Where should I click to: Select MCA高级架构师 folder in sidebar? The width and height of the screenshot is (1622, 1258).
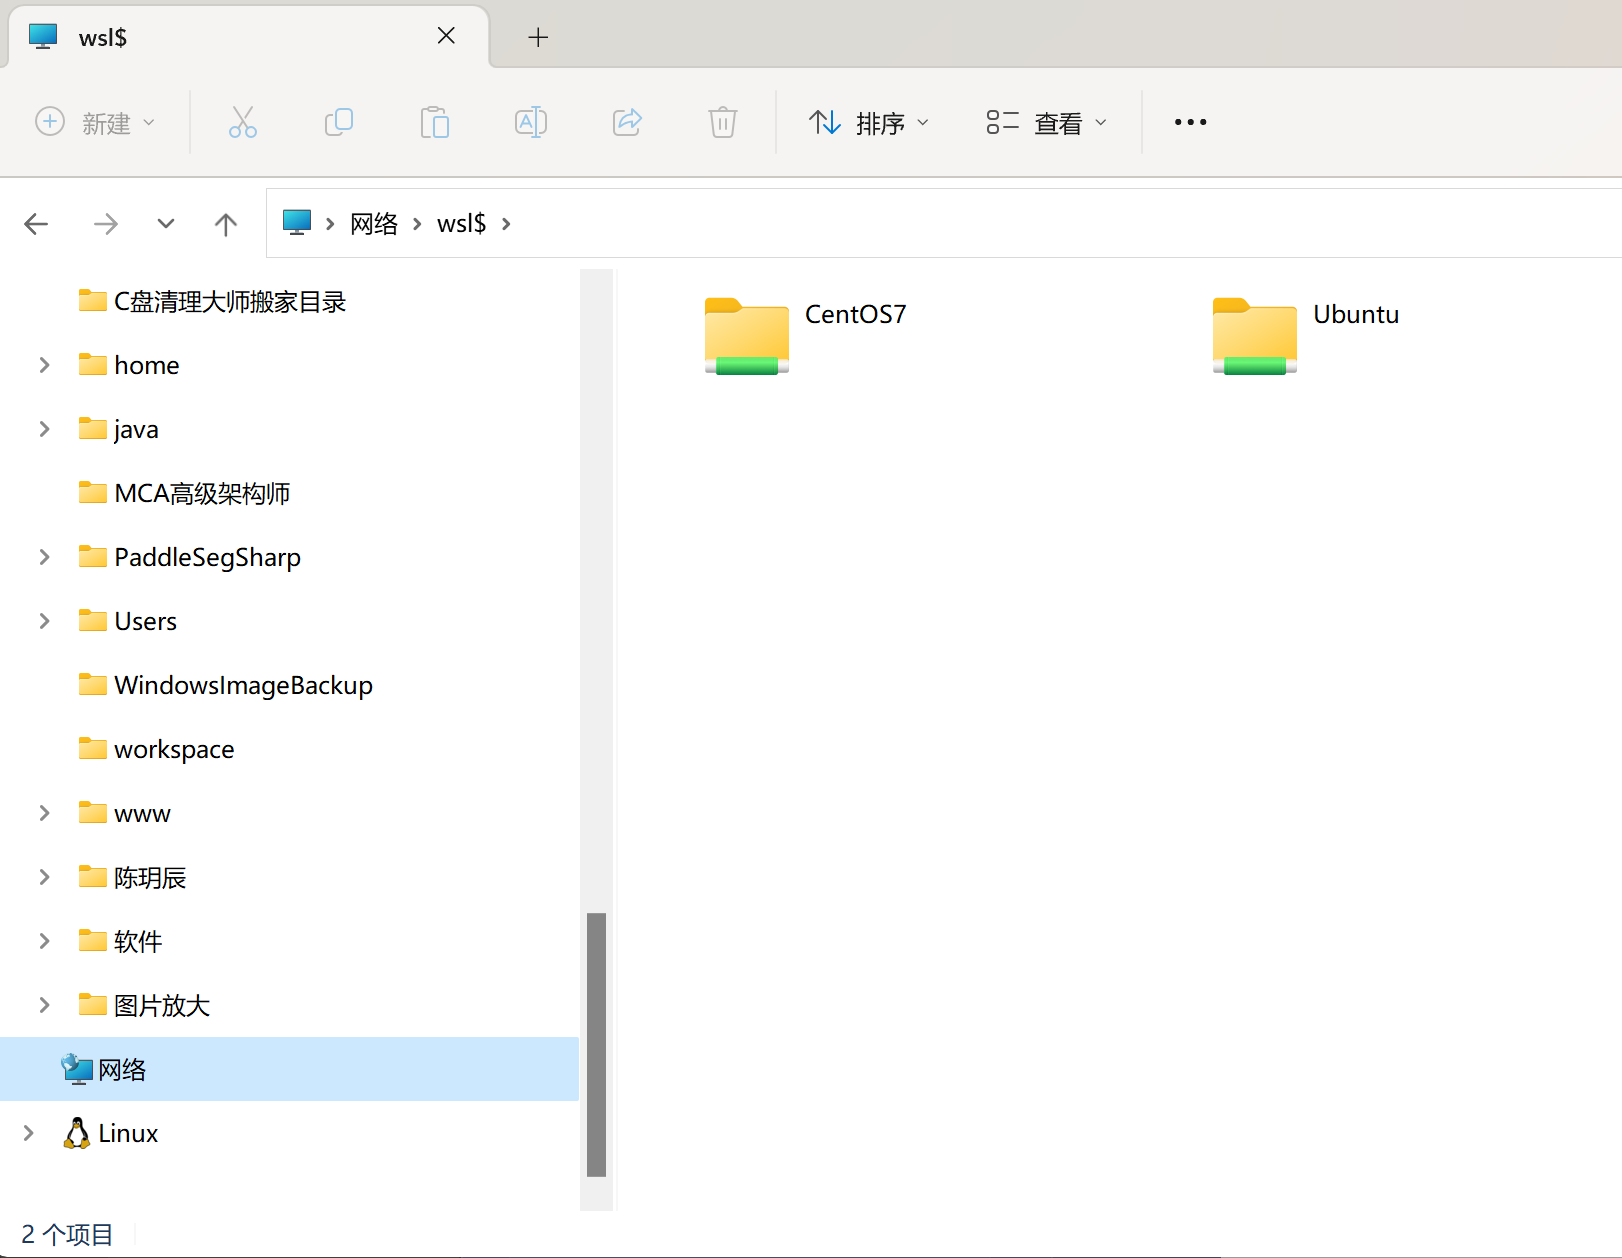tap(184, 493)
